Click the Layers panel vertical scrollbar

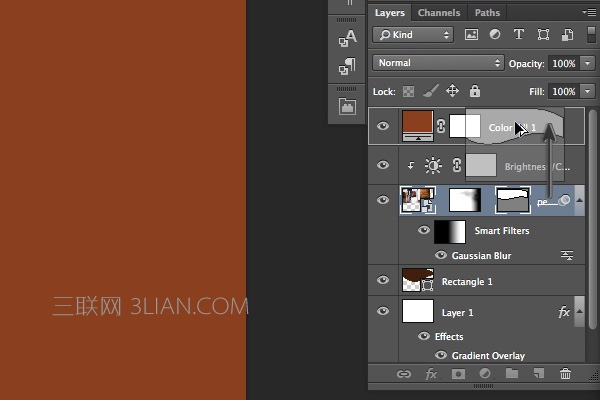click(x=593, y=219)
